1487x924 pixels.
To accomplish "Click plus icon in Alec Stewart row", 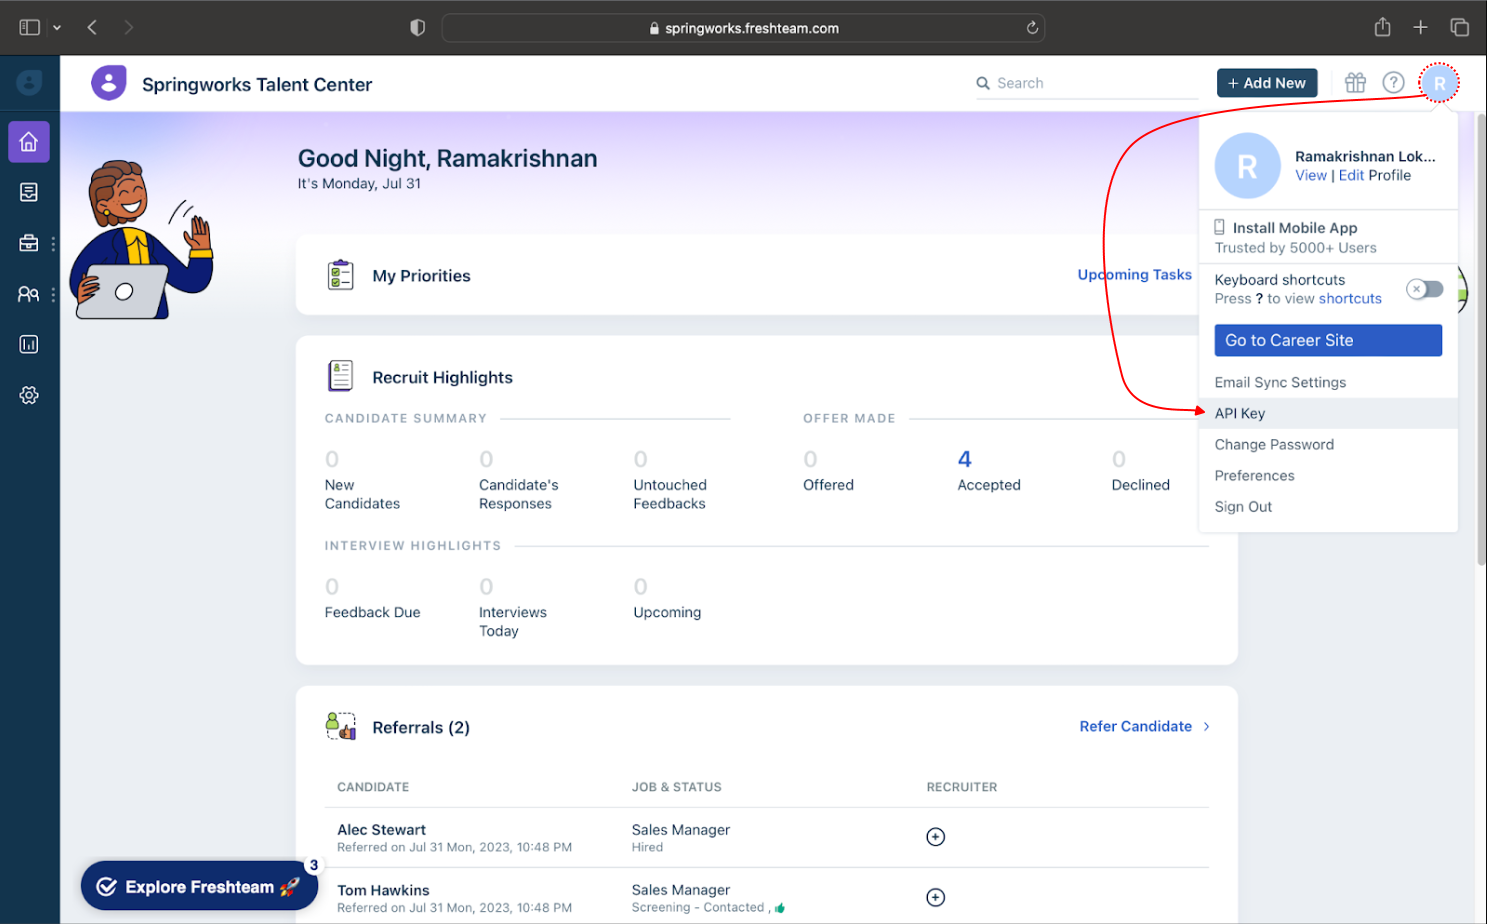I will 935,837.
